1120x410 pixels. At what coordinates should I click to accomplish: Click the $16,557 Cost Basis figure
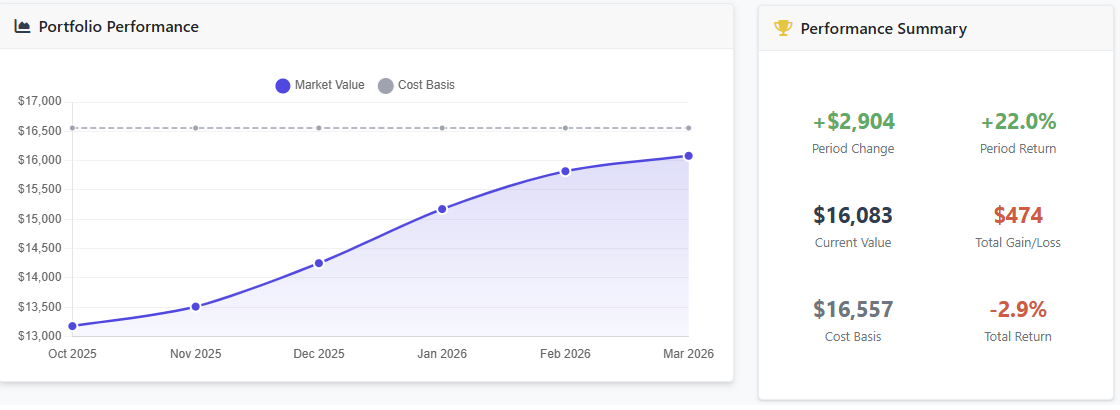(853, 309)
